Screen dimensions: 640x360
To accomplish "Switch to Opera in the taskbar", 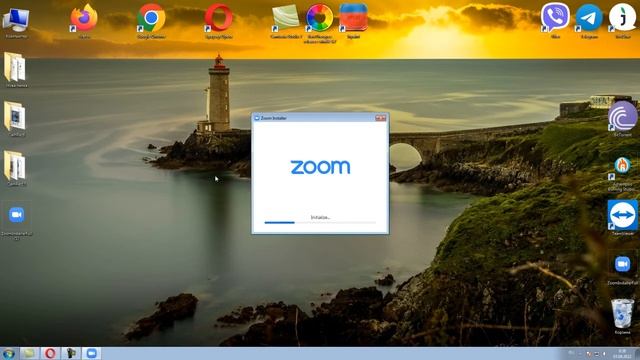I will pyautogui.click(x=50, y=353).
